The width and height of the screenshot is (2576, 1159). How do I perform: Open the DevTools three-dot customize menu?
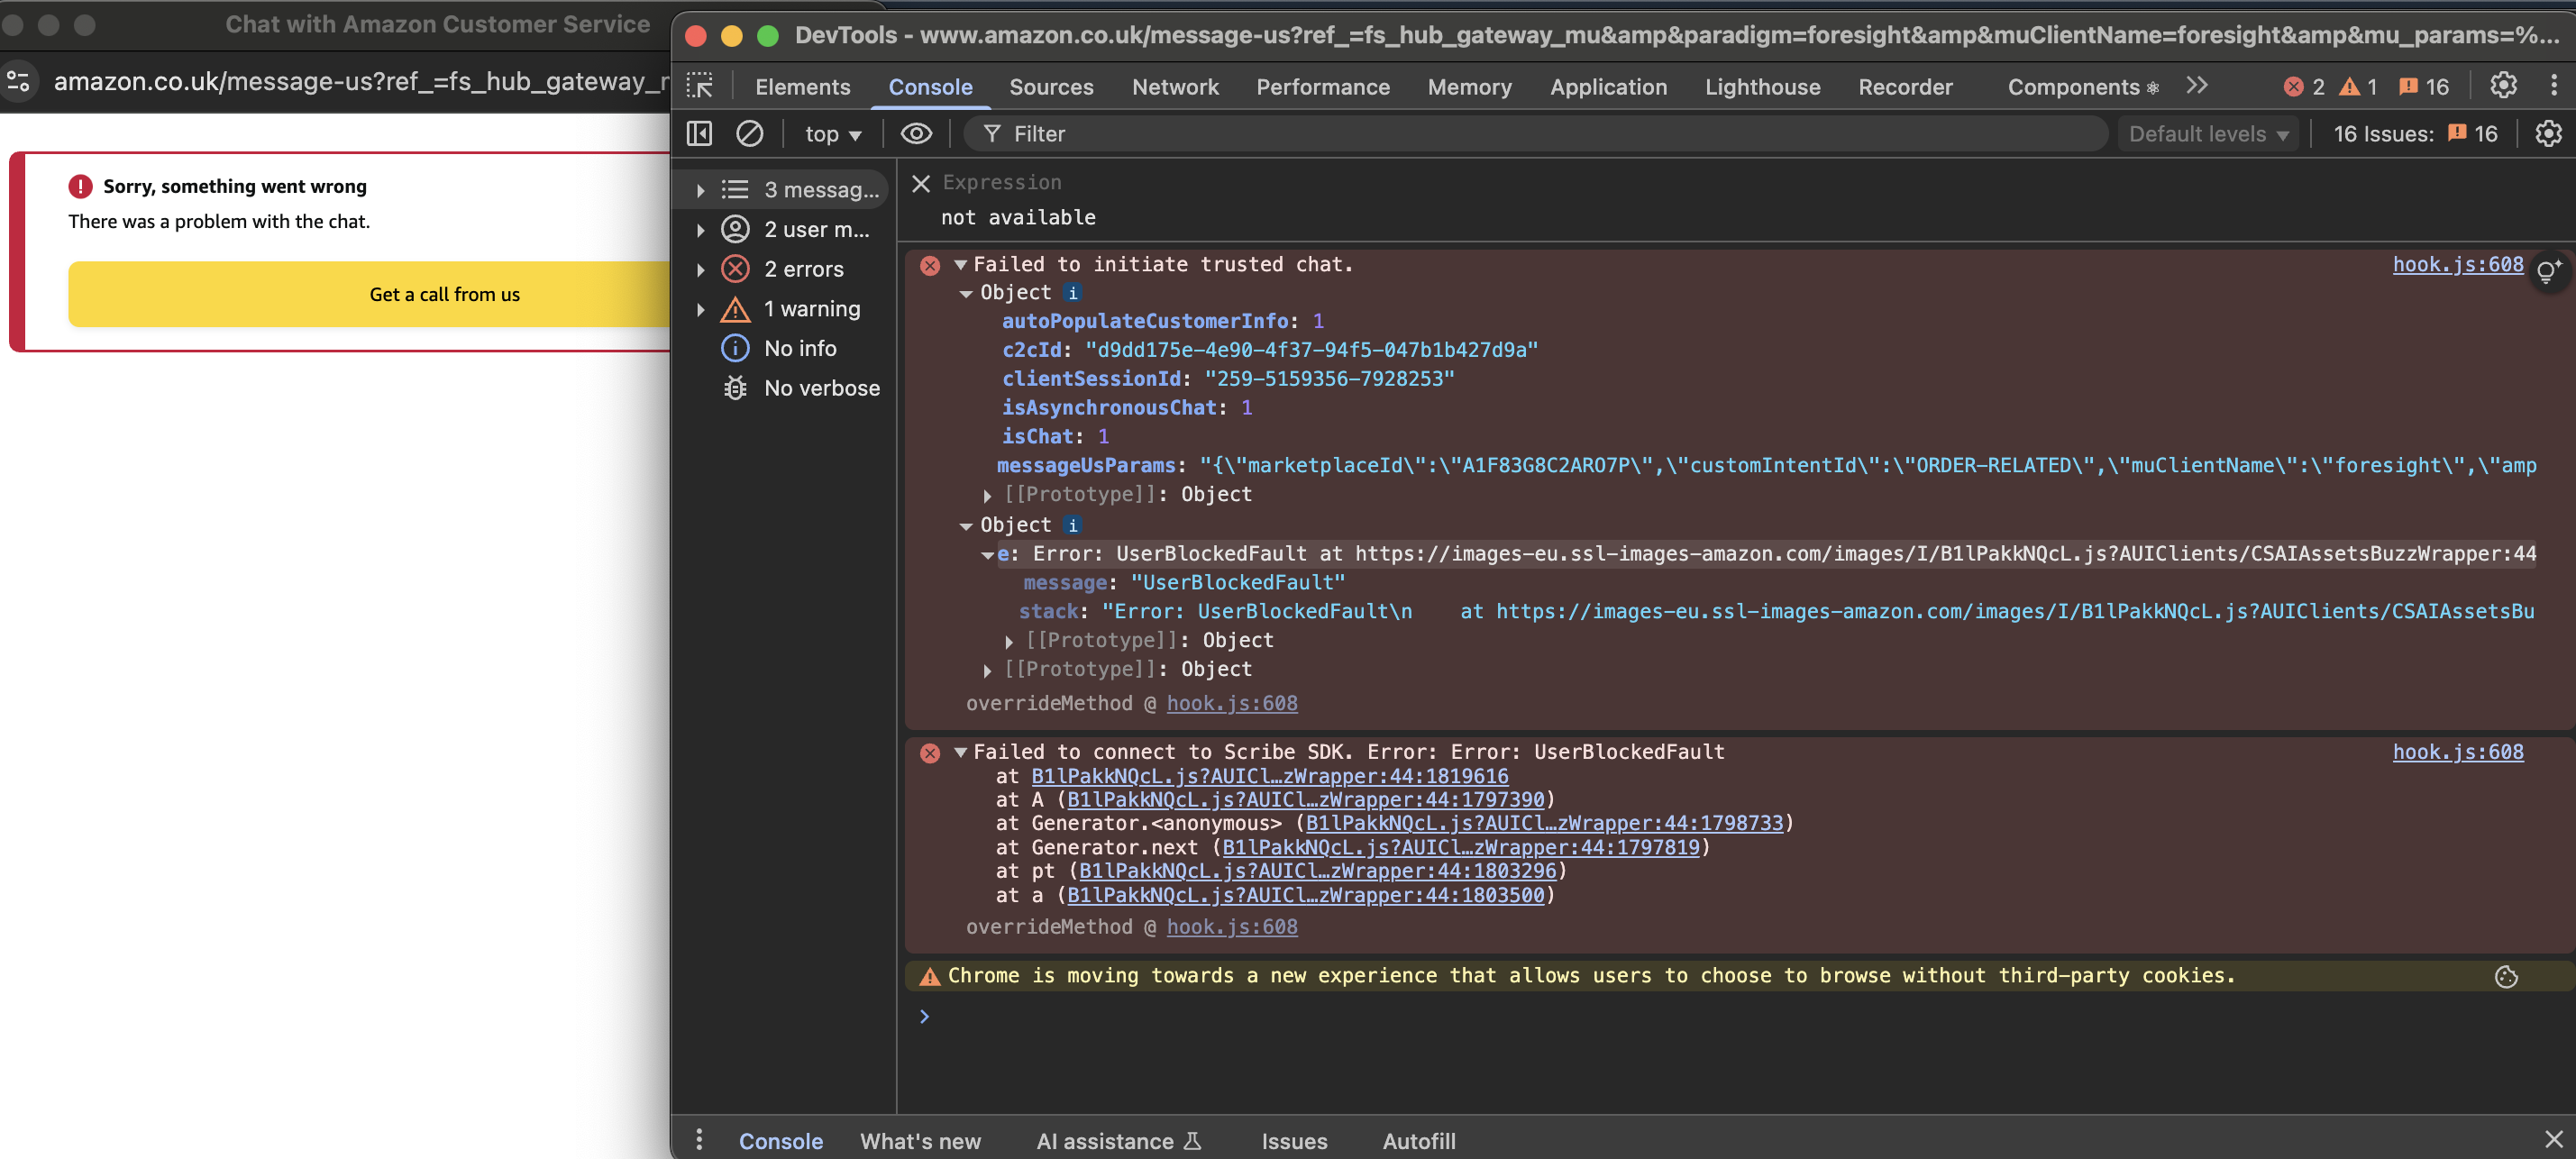click(2553, 86)
